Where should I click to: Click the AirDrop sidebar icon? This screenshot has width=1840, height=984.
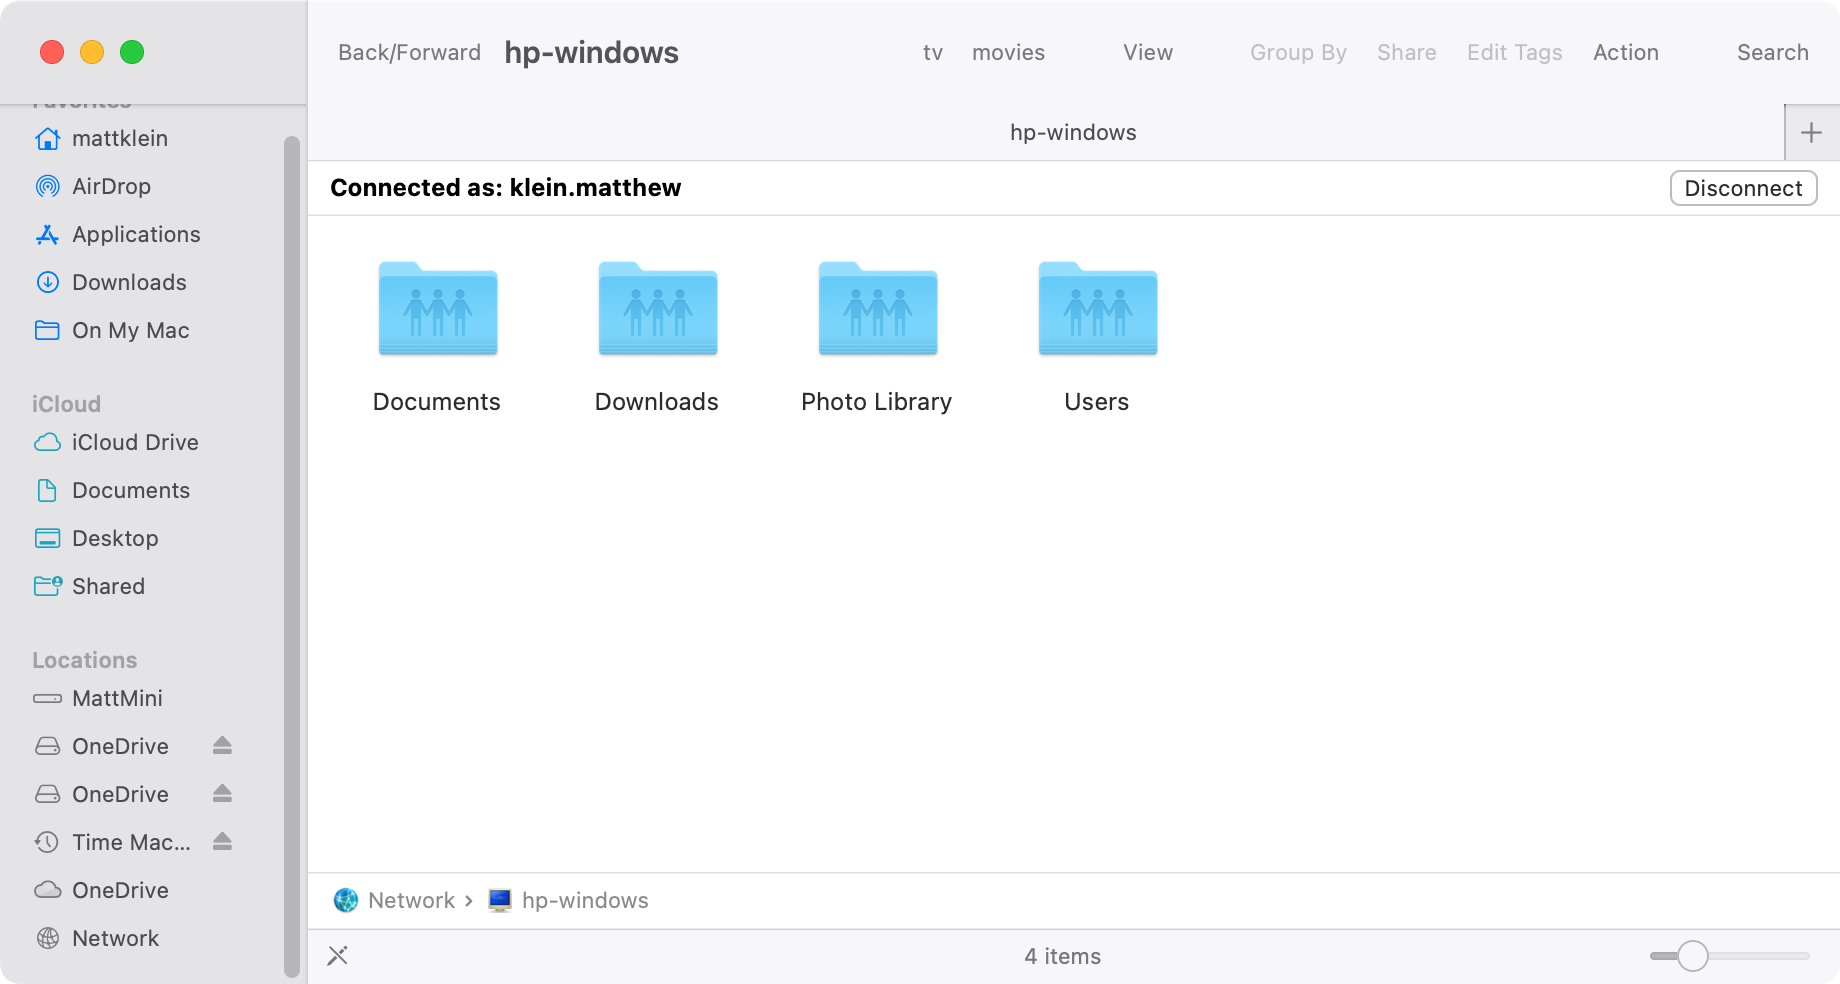point(47,187)
